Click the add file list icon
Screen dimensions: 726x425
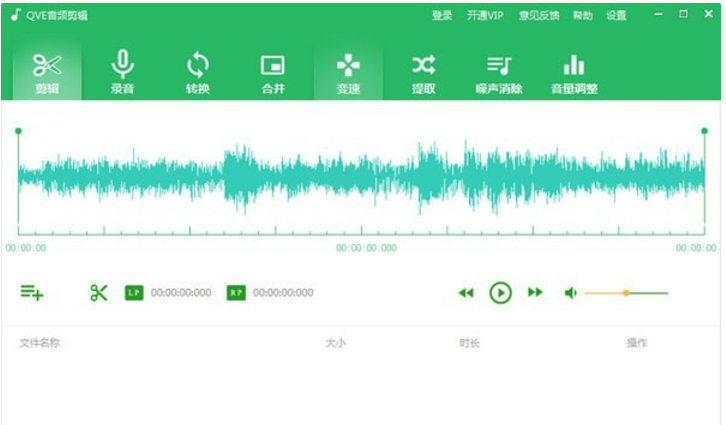[x=32, y=293]
